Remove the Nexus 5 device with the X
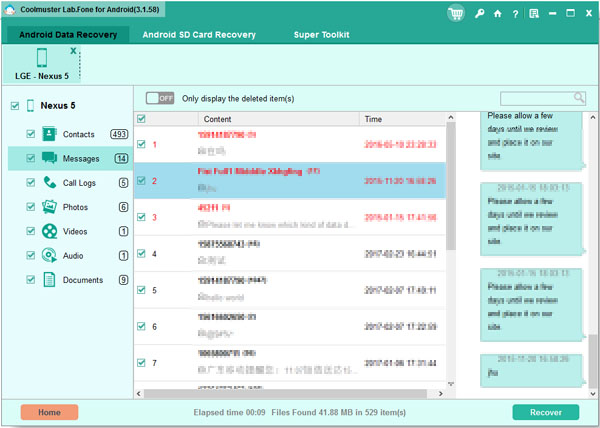This screenshot has width=600, height=428. [73, 50]
